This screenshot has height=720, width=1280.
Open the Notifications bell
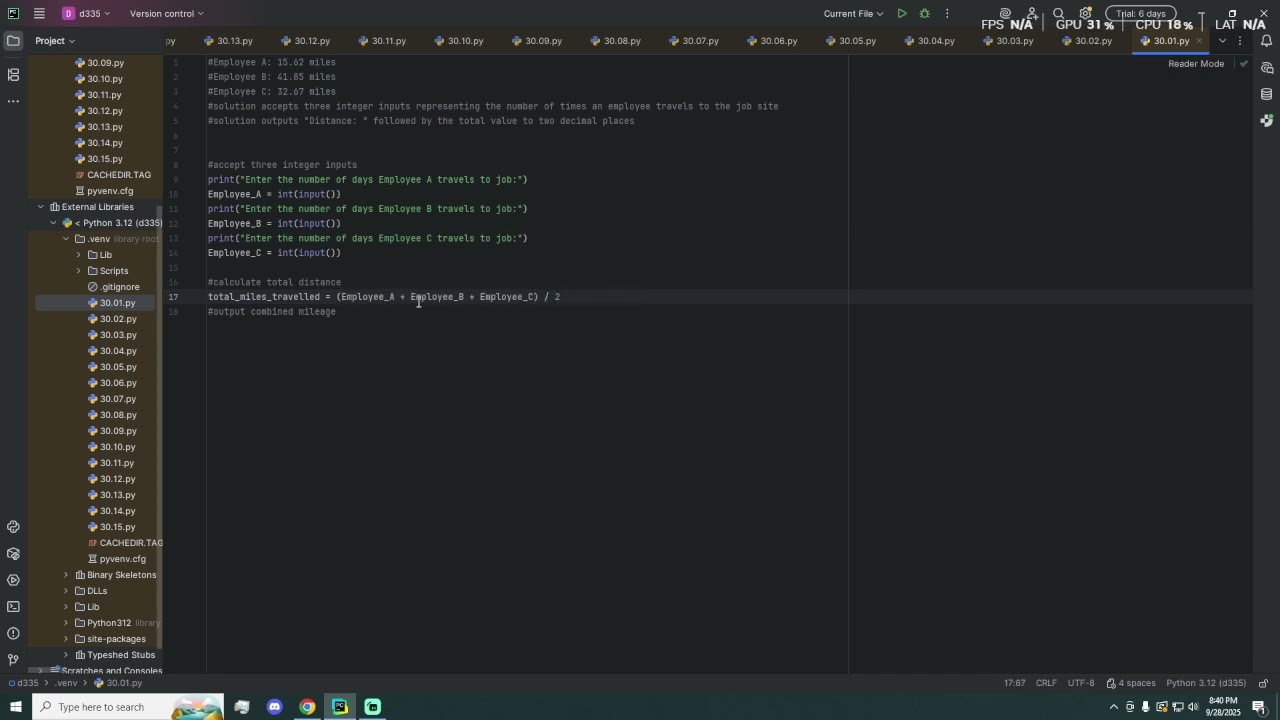click(x=1266, y=41)
